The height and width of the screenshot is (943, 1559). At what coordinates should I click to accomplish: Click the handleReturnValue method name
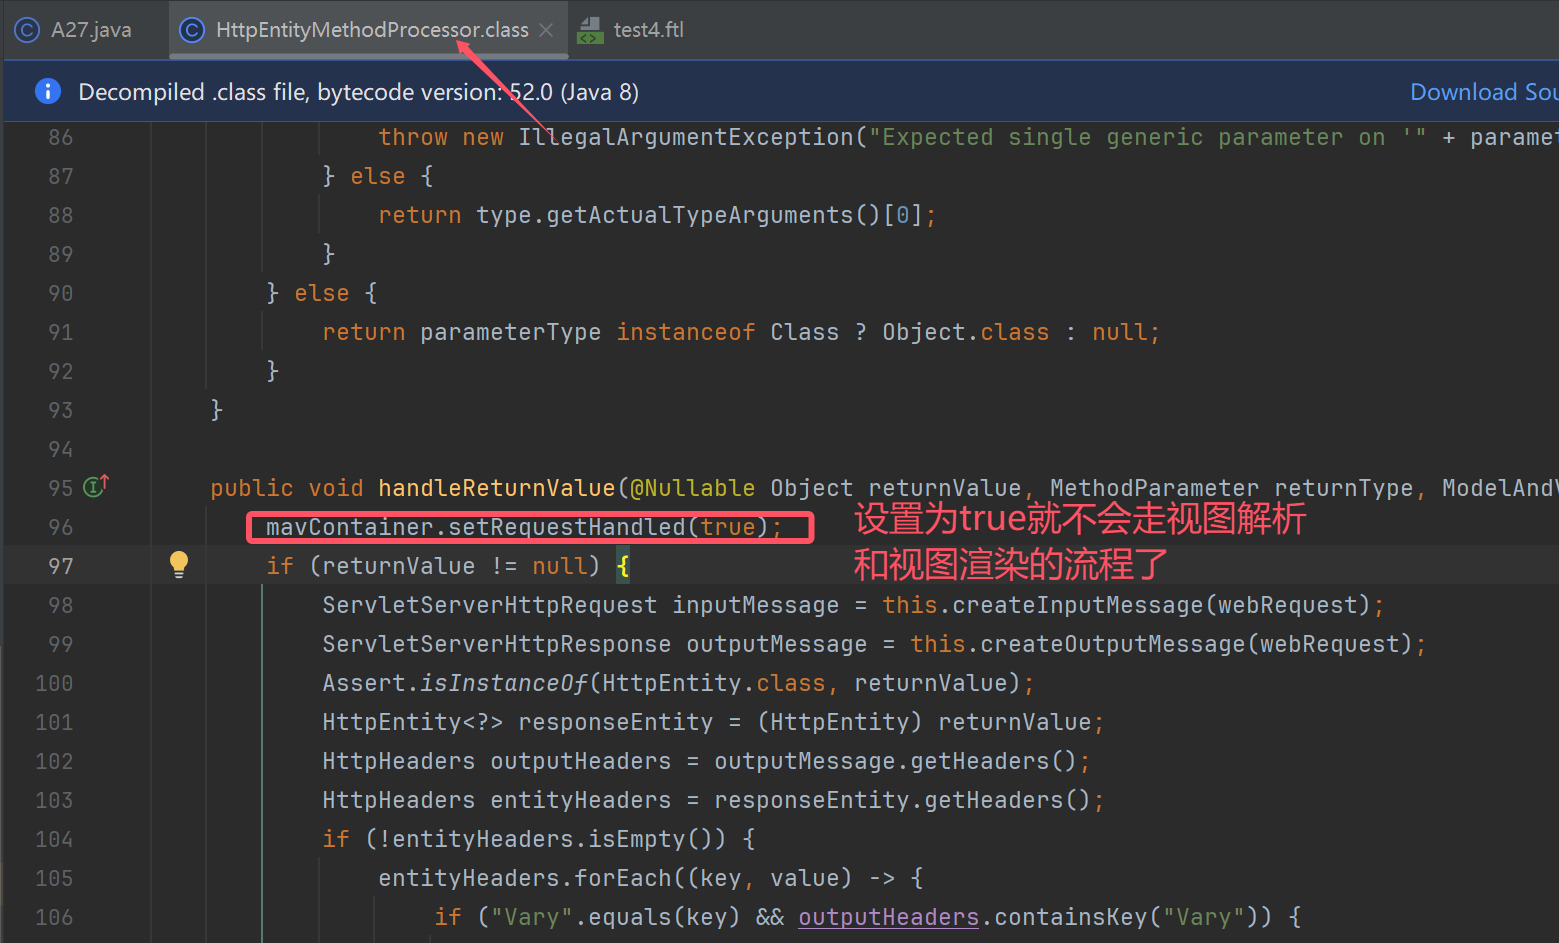point(496,488)
